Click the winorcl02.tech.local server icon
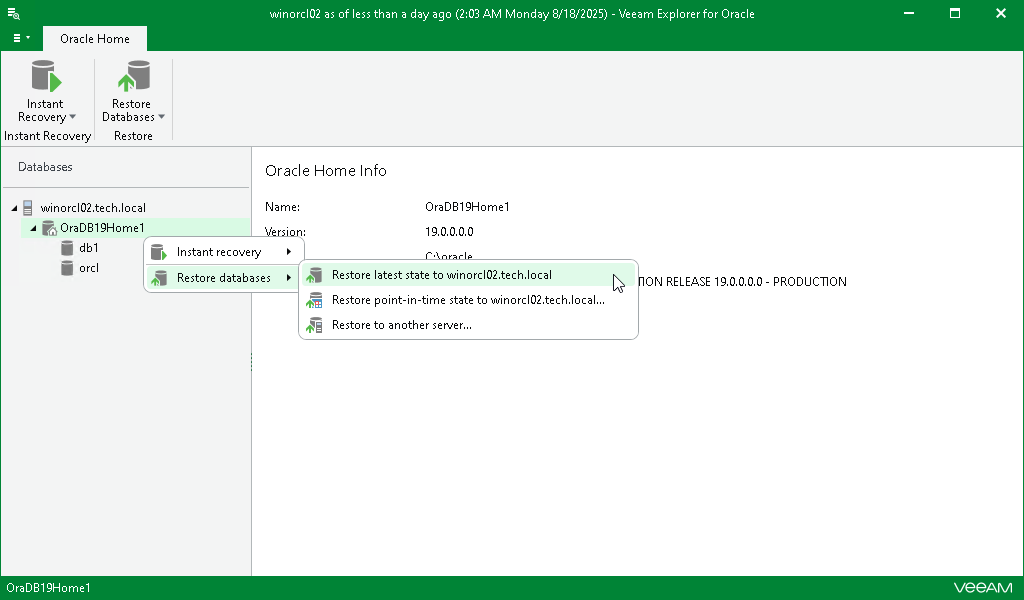This screenshot has width=1024, height=600. point(27,207)
